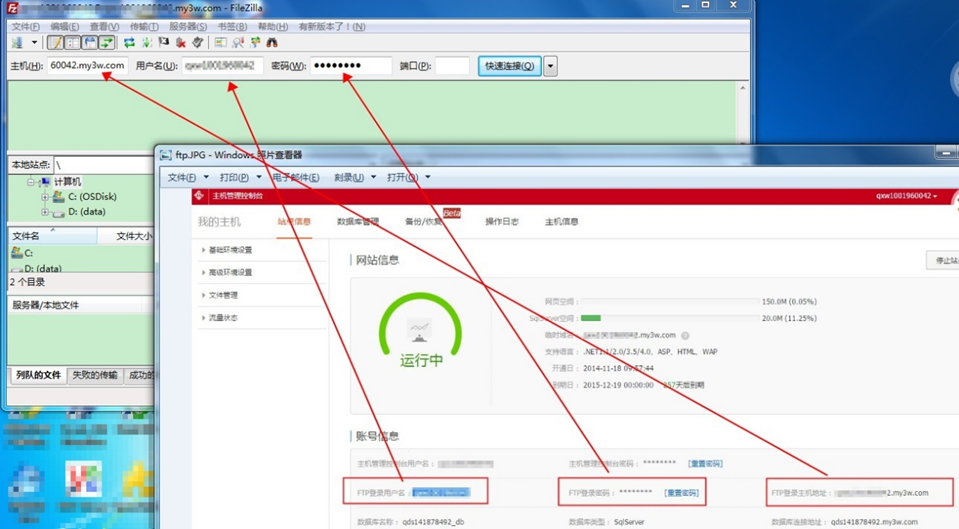Click the disconnect from server icon
Viewport: 959px width, 529px height.
(x=181, y=42)
